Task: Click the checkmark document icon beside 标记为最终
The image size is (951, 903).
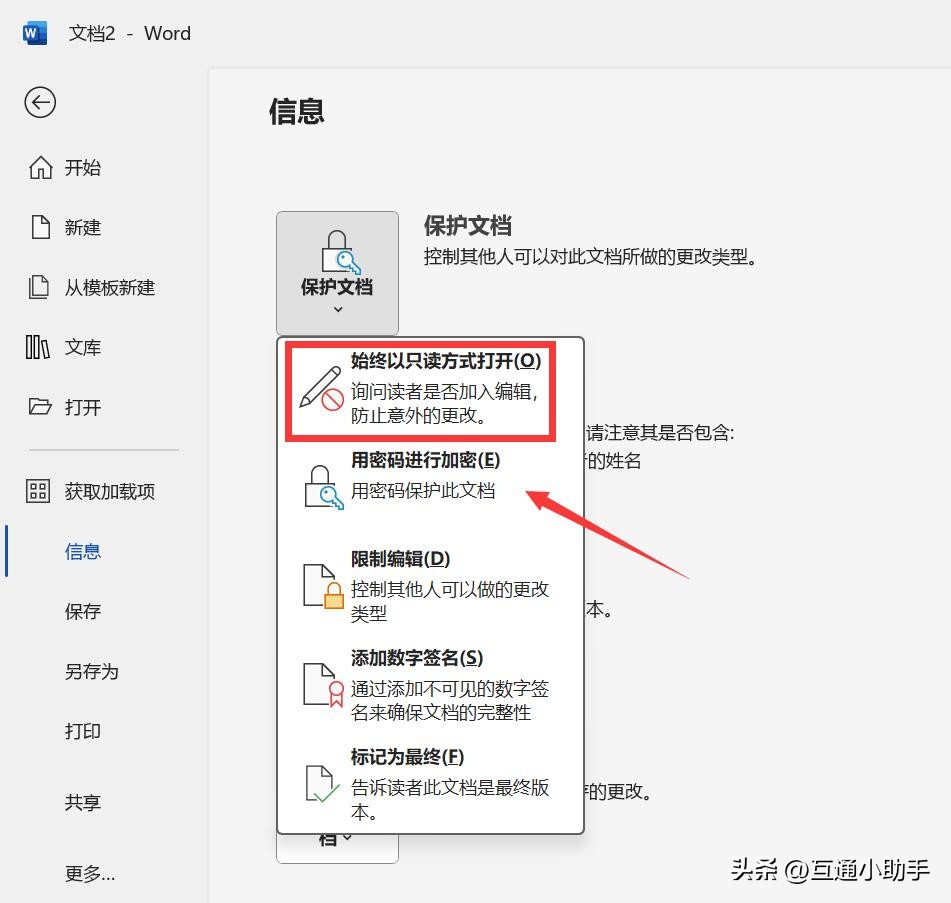Action: [x=321, y=784]
